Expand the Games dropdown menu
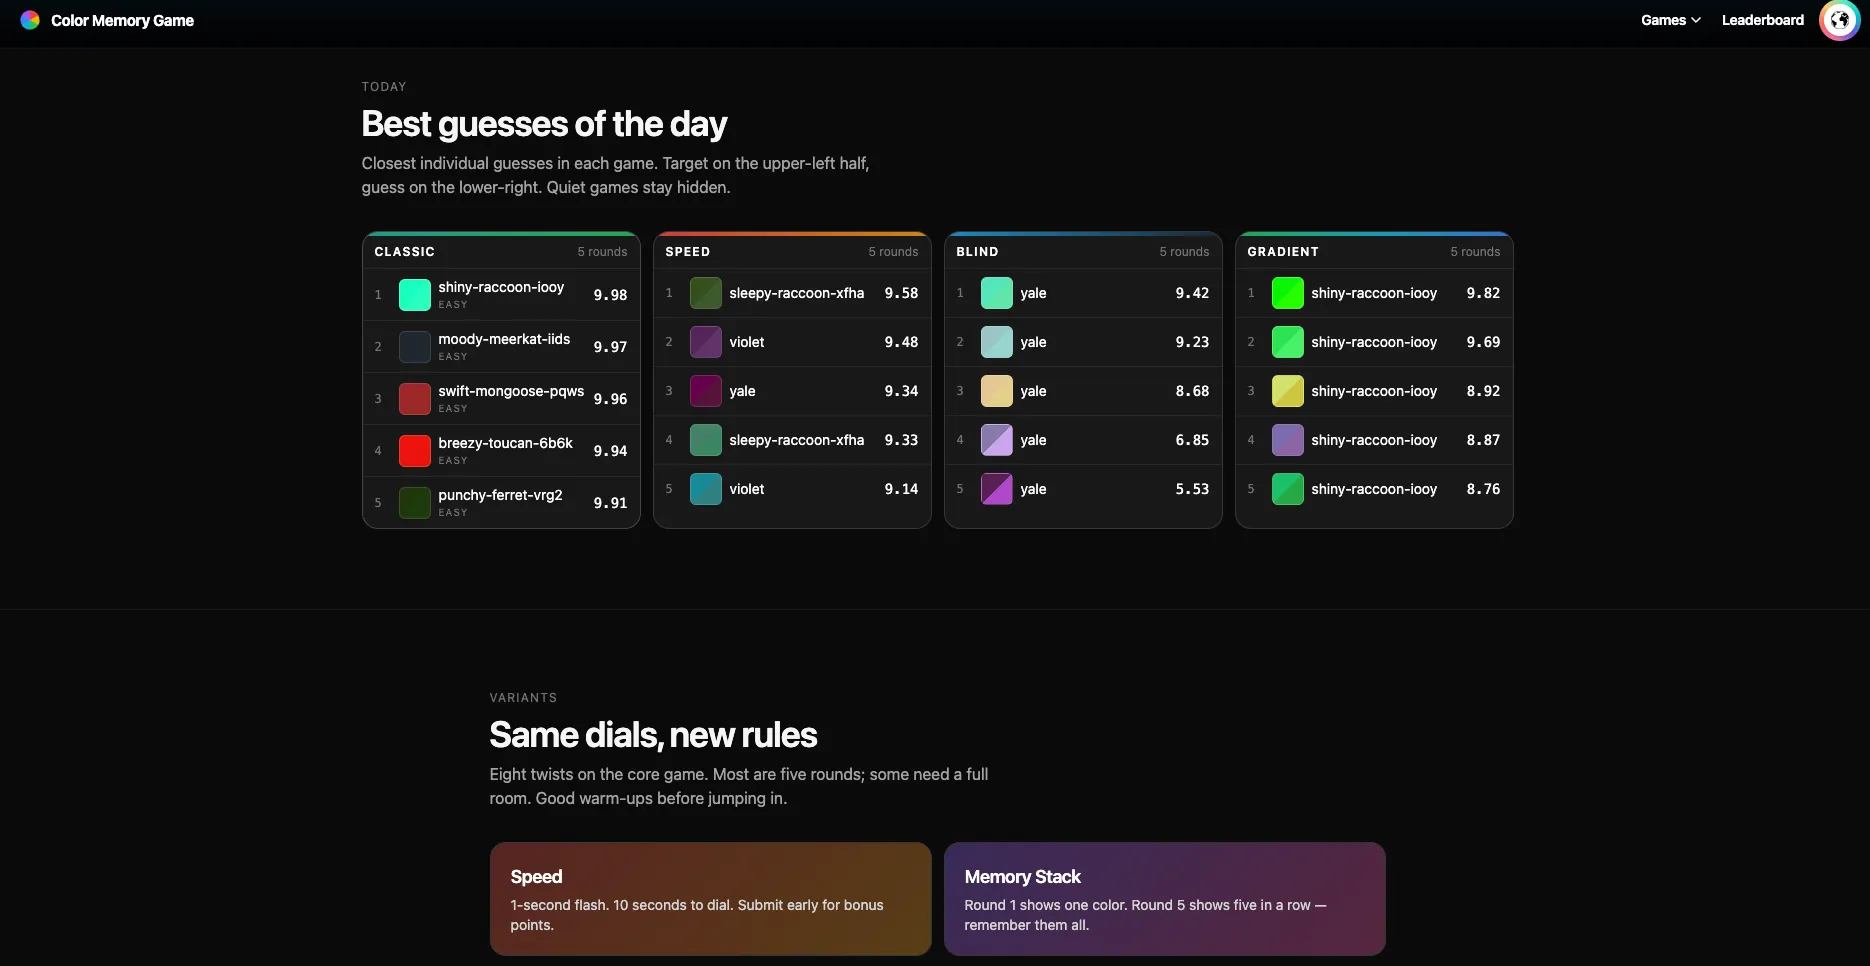 [1670, 20]
